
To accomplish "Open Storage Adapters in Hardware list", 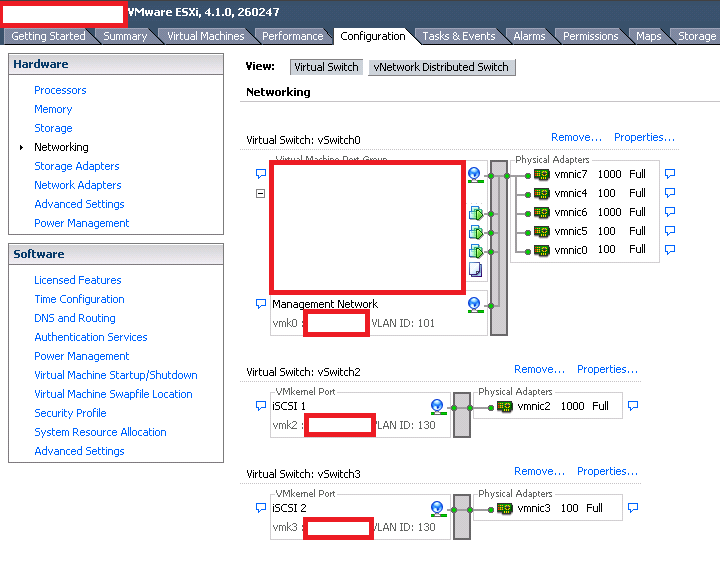I will point(77,166).
